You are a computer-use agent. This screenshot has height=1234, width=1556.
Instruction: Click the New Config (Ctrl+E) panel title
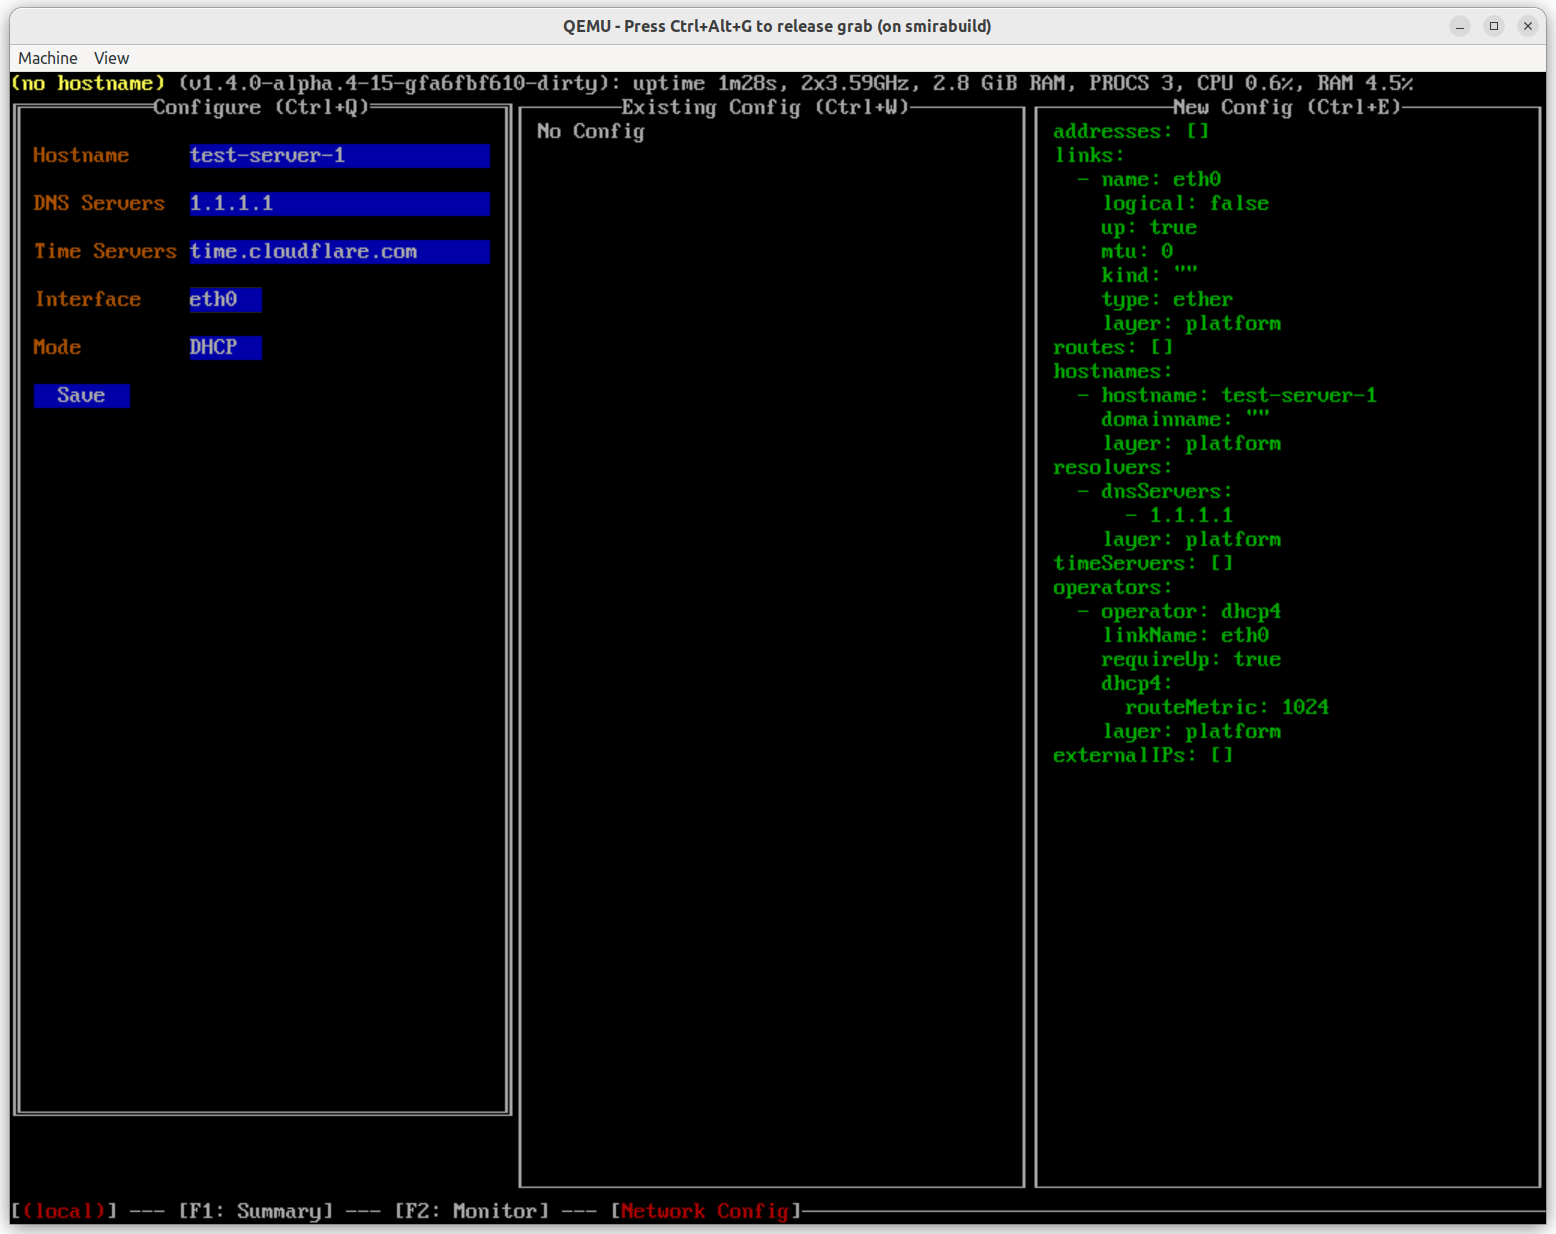[x=1287, y=107]
